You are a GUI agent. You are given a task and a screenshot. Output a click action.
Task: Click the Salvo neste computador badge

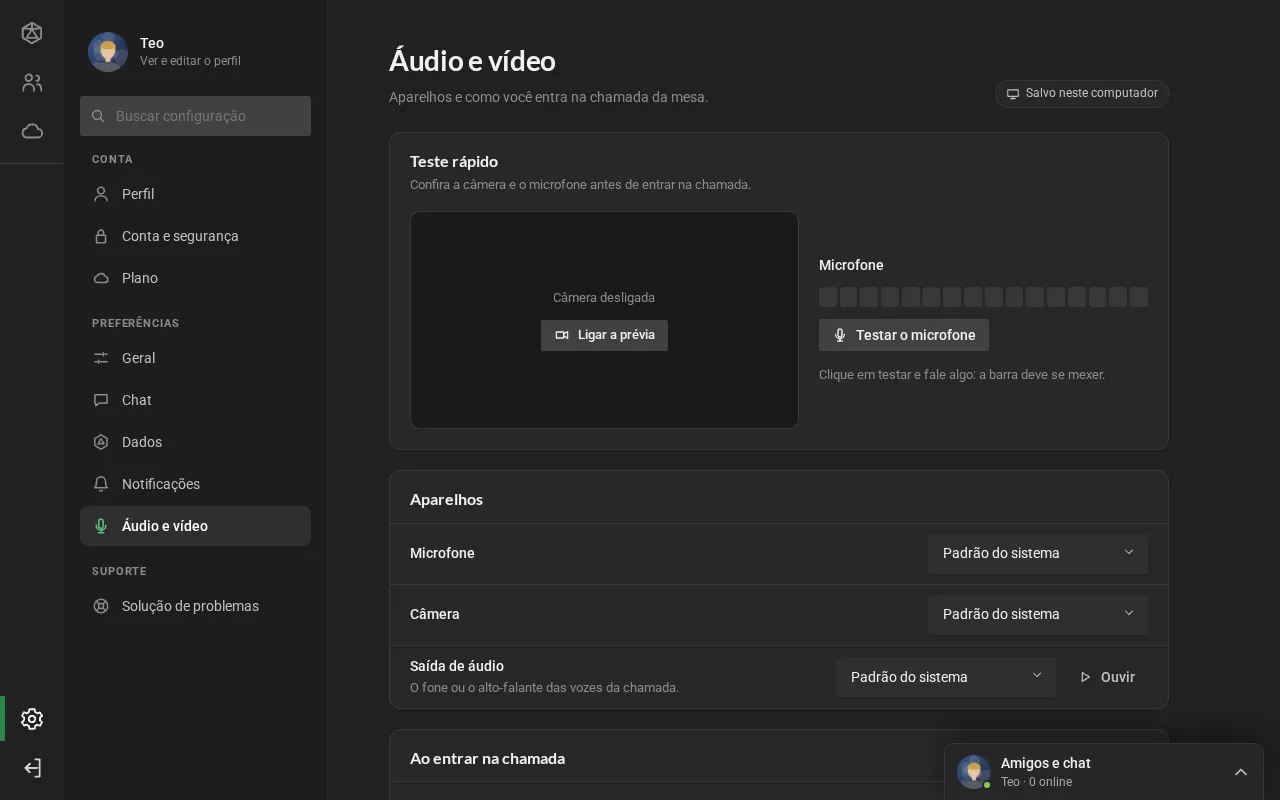coord(1082,93)
